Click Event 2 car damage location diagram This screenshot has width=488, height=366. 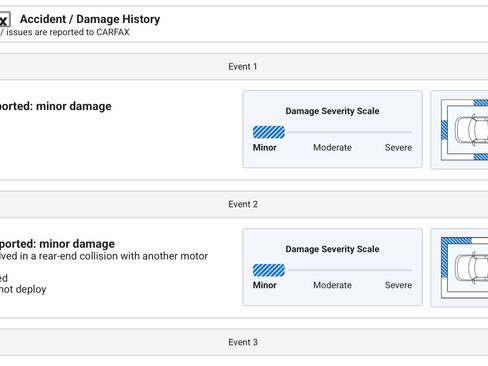coord(464,268)
